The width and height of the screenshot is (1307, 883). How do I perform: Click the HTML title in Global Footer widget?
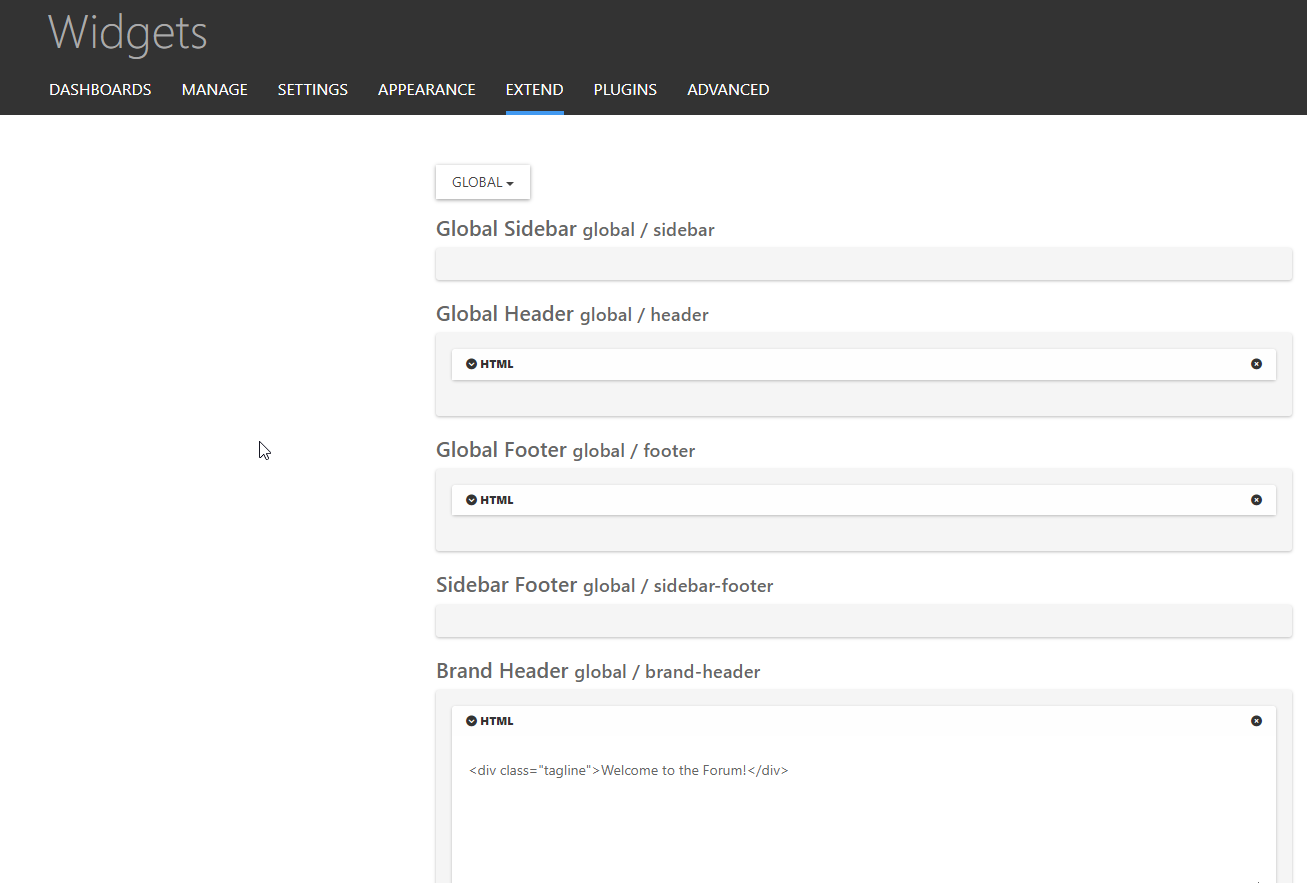pyautogui.click(x=497, y=500)
